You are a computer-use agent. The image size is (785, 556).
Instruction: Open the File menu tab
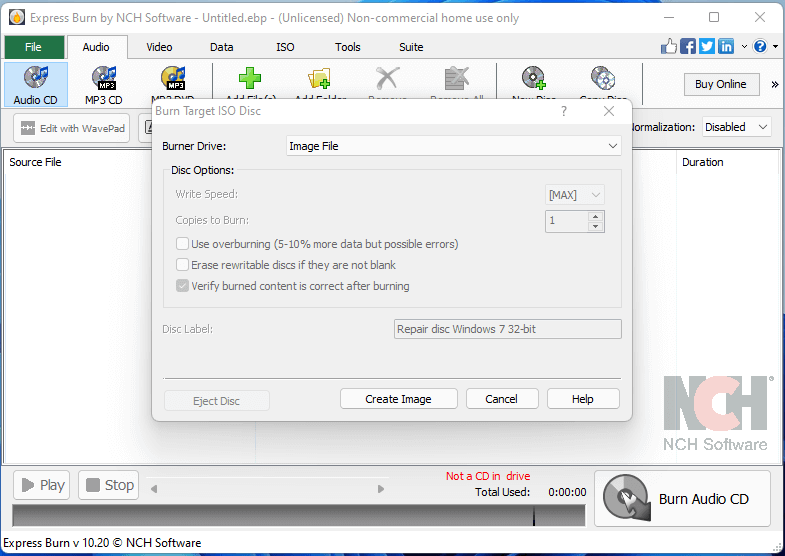pos(34,47)
